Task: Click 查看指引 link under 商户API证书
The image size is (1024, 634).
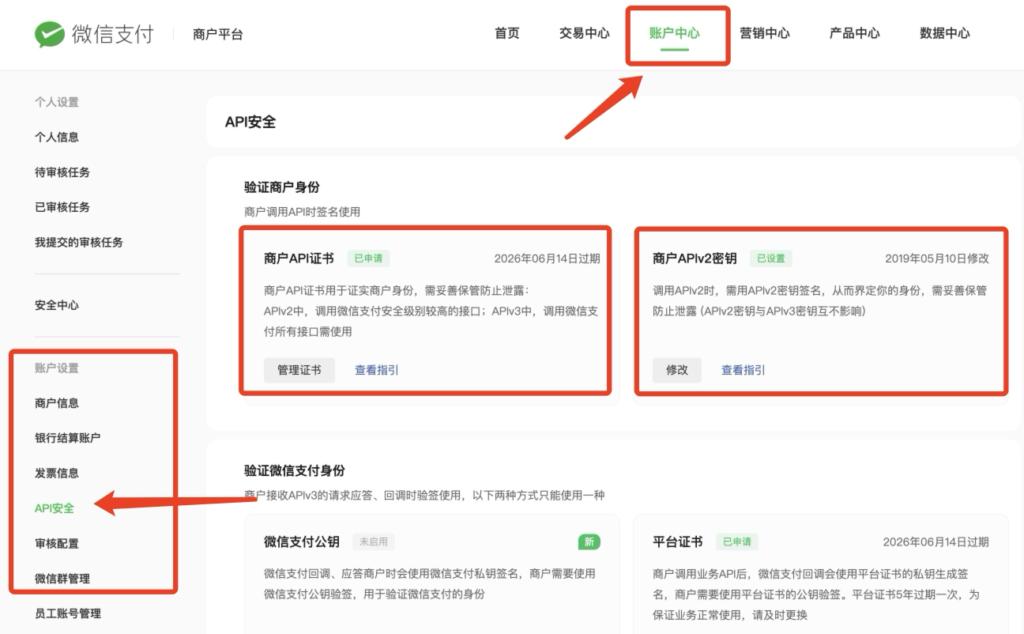Action: coord(376,370)
